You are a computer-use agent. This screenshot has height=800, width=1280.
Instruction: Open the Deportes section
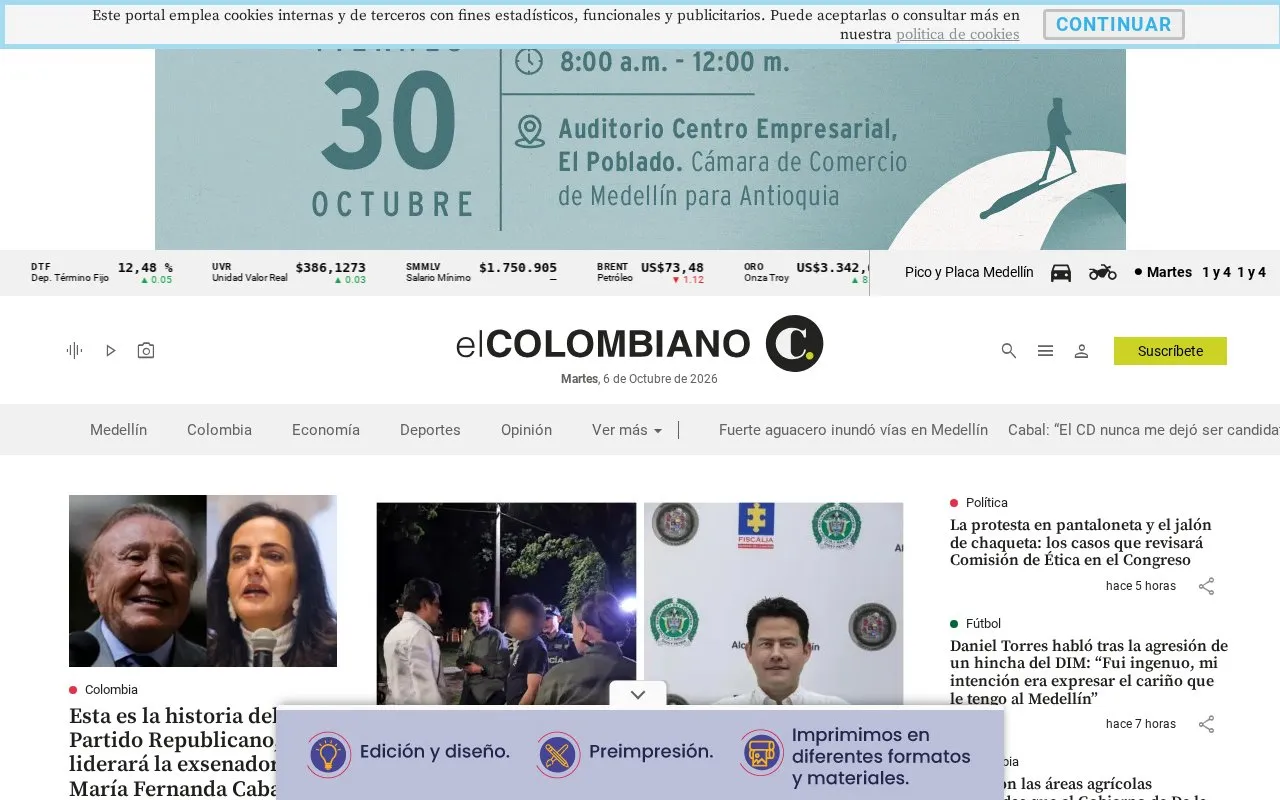click(430, 430)
